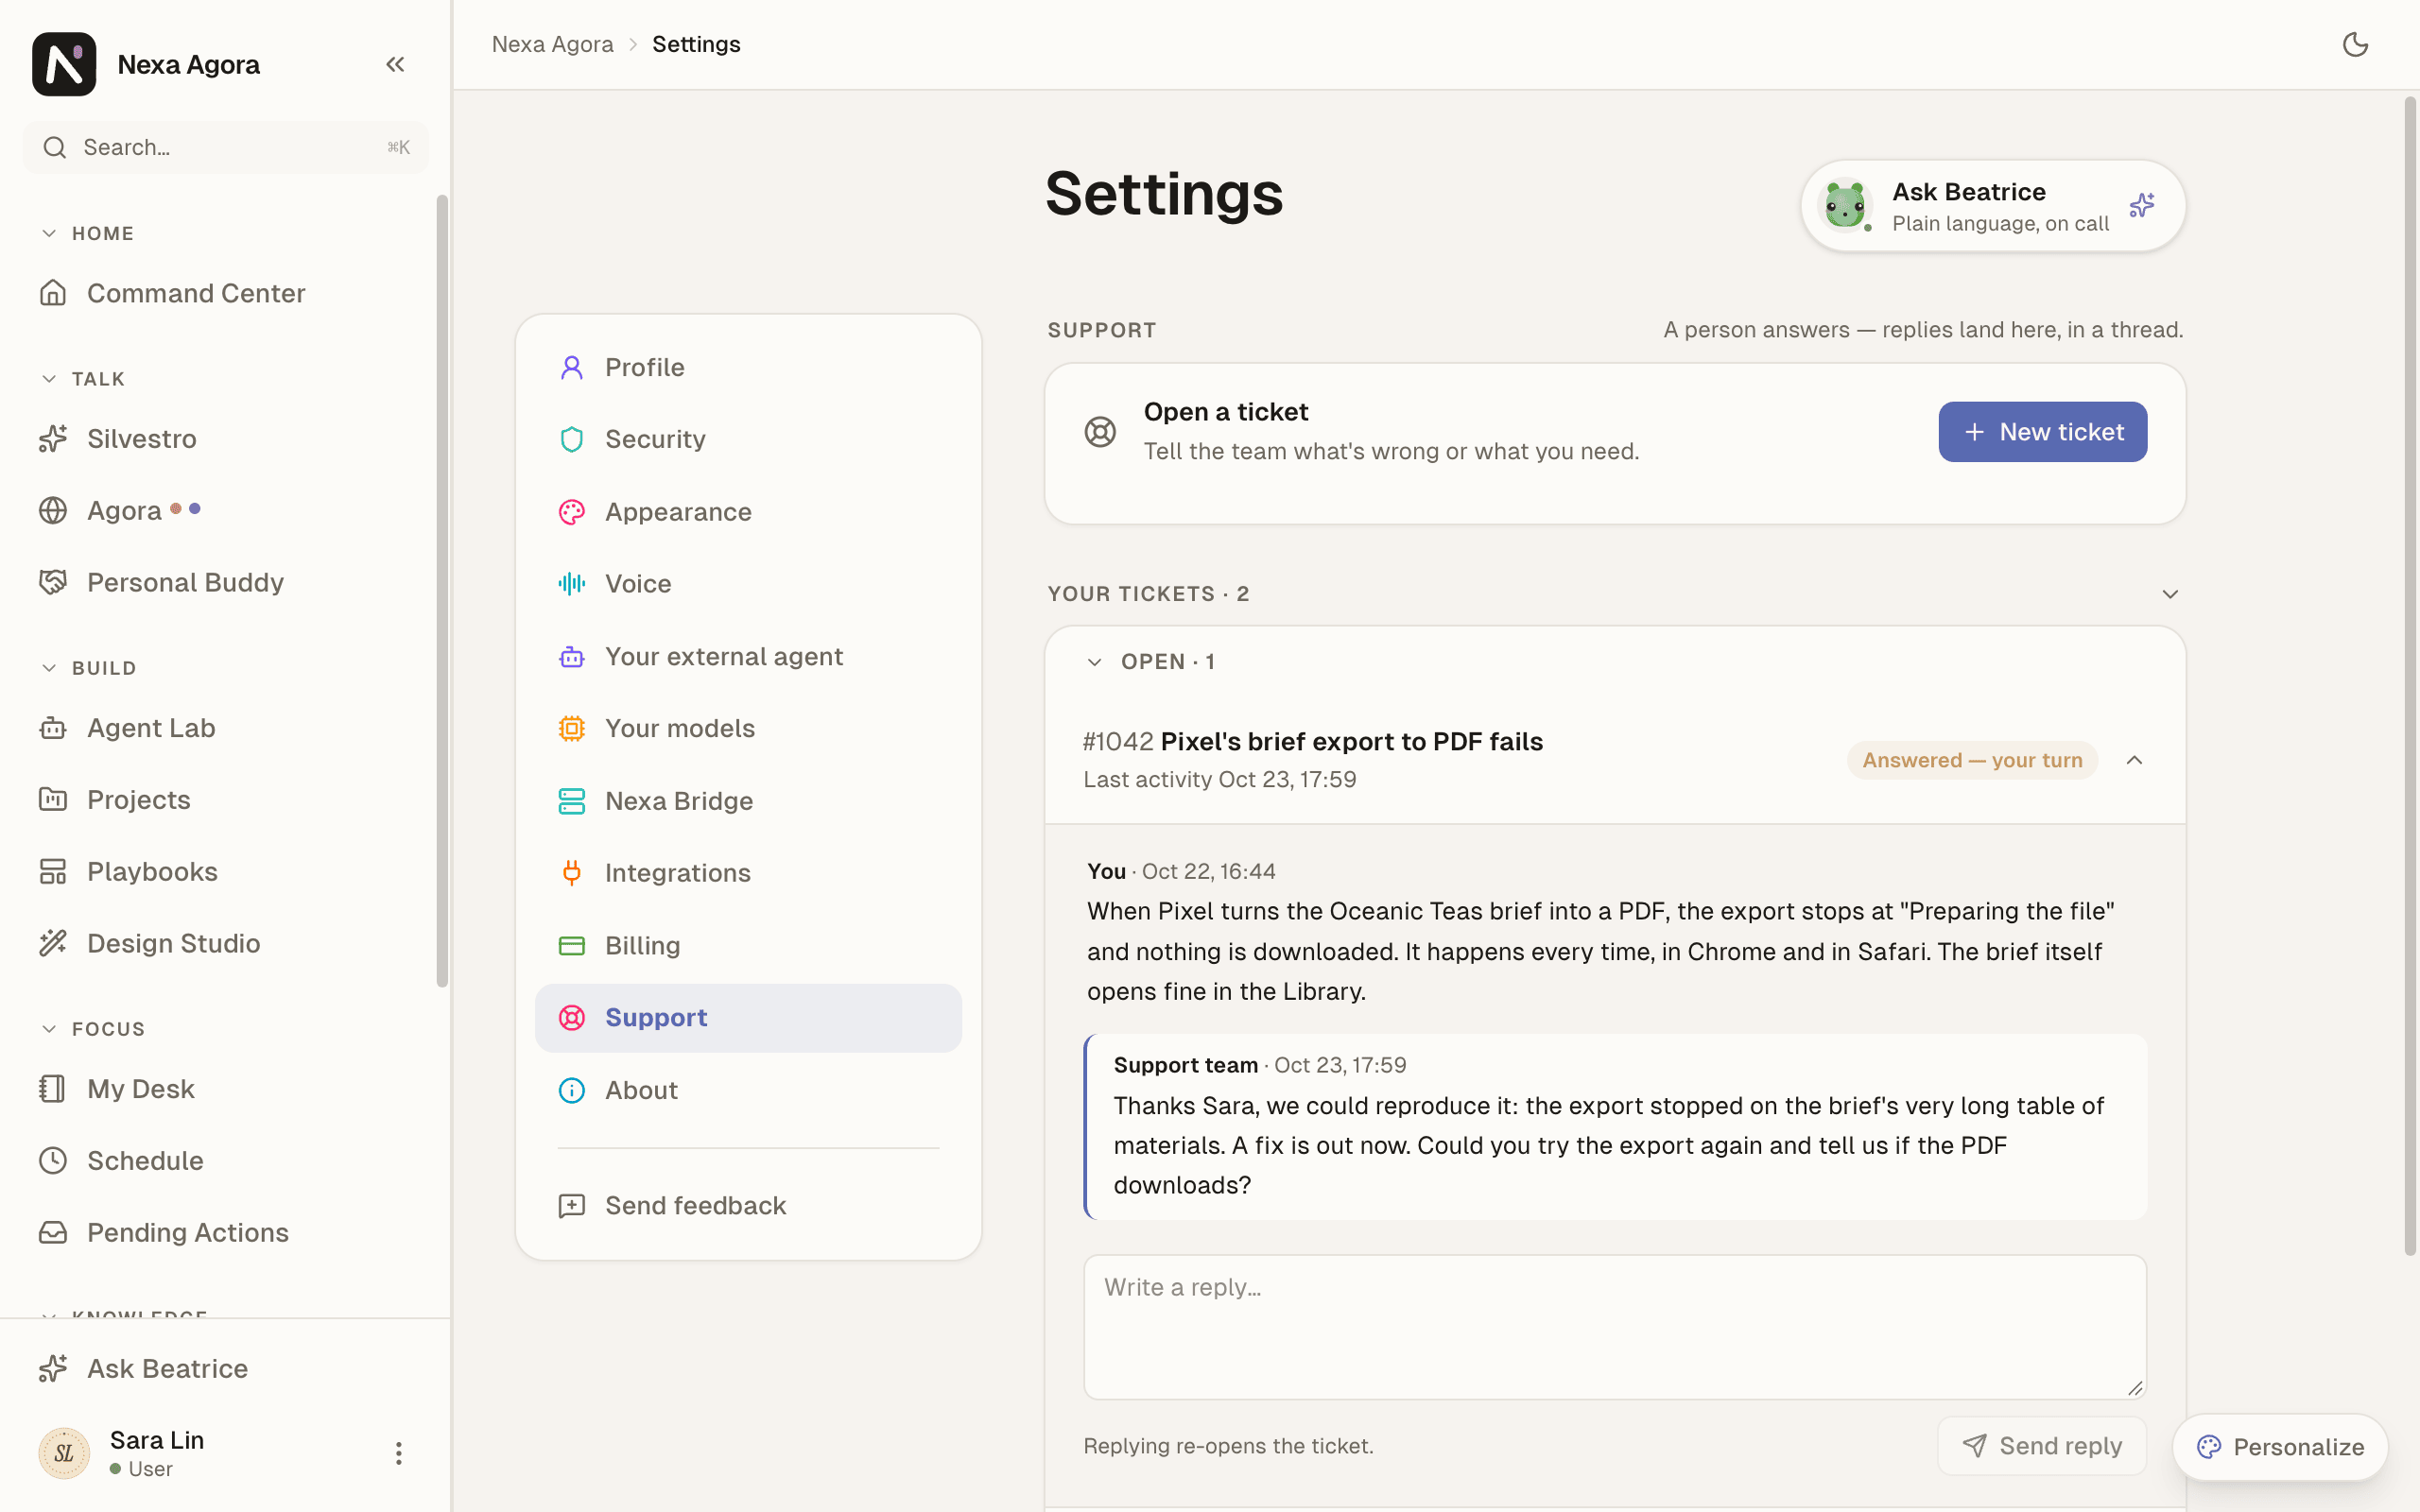Click the Beatrice frog avatar
The image size is (2420, 1512).
(x=1845, y=206)
